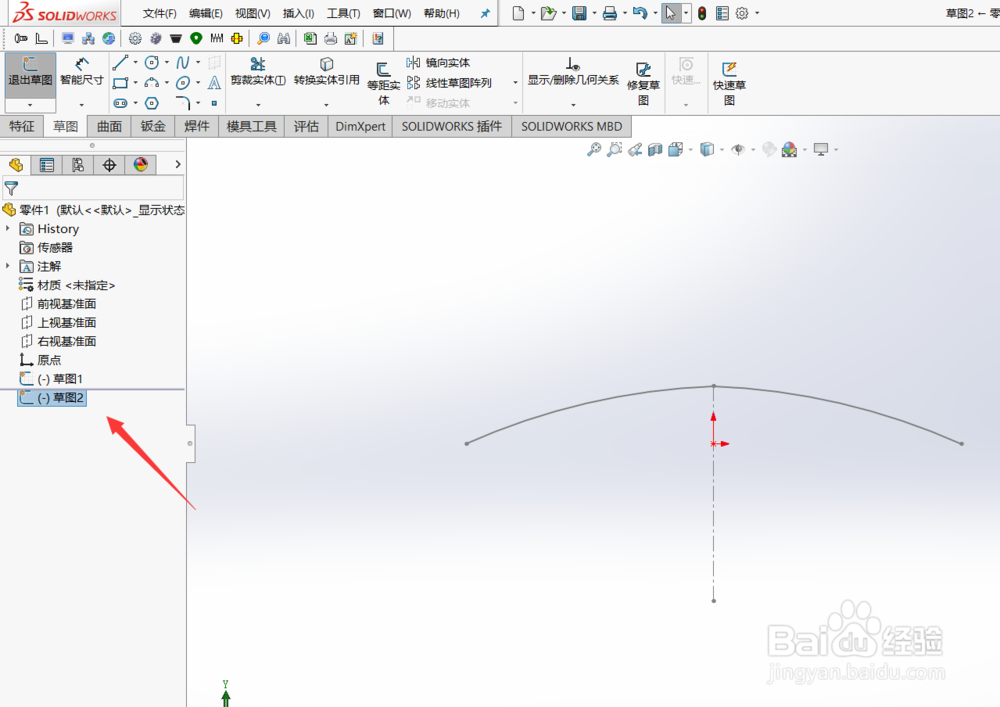Click the Print icon in title bar
The width and height of the screenshot is (1000, 707).
coord(610,13)
